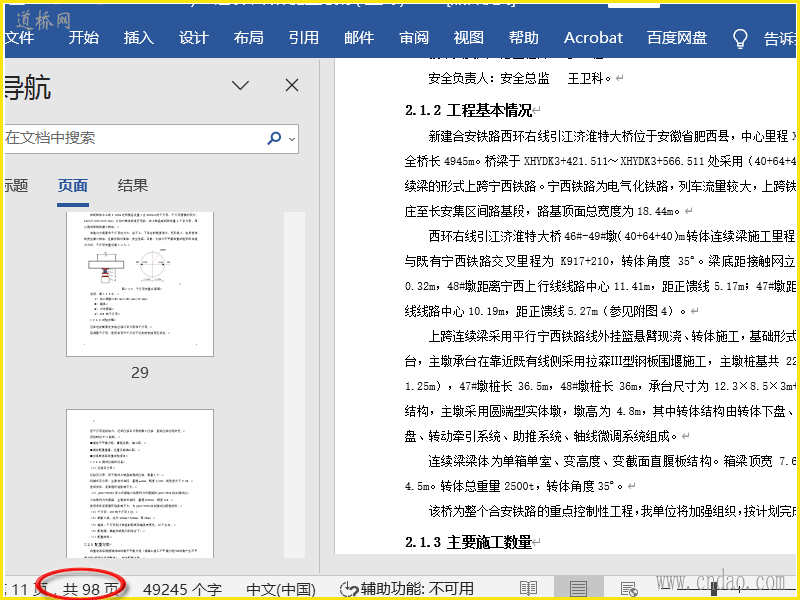Open the 引用 ribbon tab
Viewport: 800px width, 600px height.
(304, 38)
